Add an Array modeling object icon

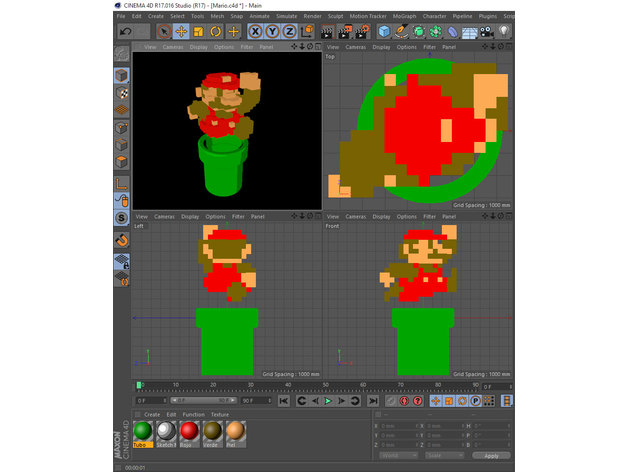(x=435, y=31)
